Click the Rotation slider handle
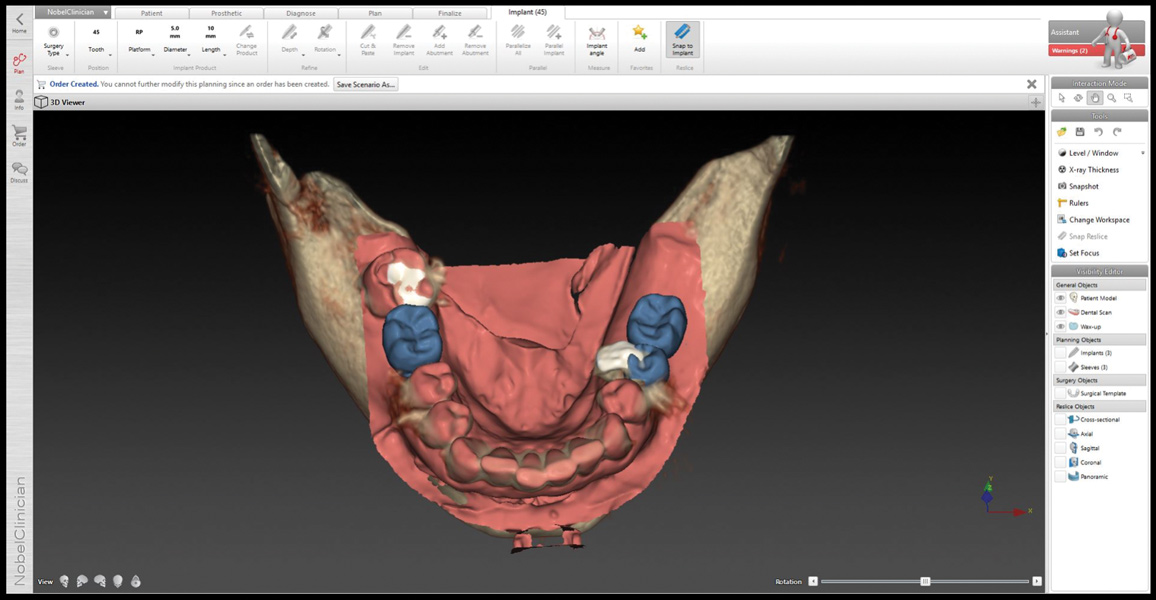The height and width of the screenshot is (600, 1156). pos(925,581)
